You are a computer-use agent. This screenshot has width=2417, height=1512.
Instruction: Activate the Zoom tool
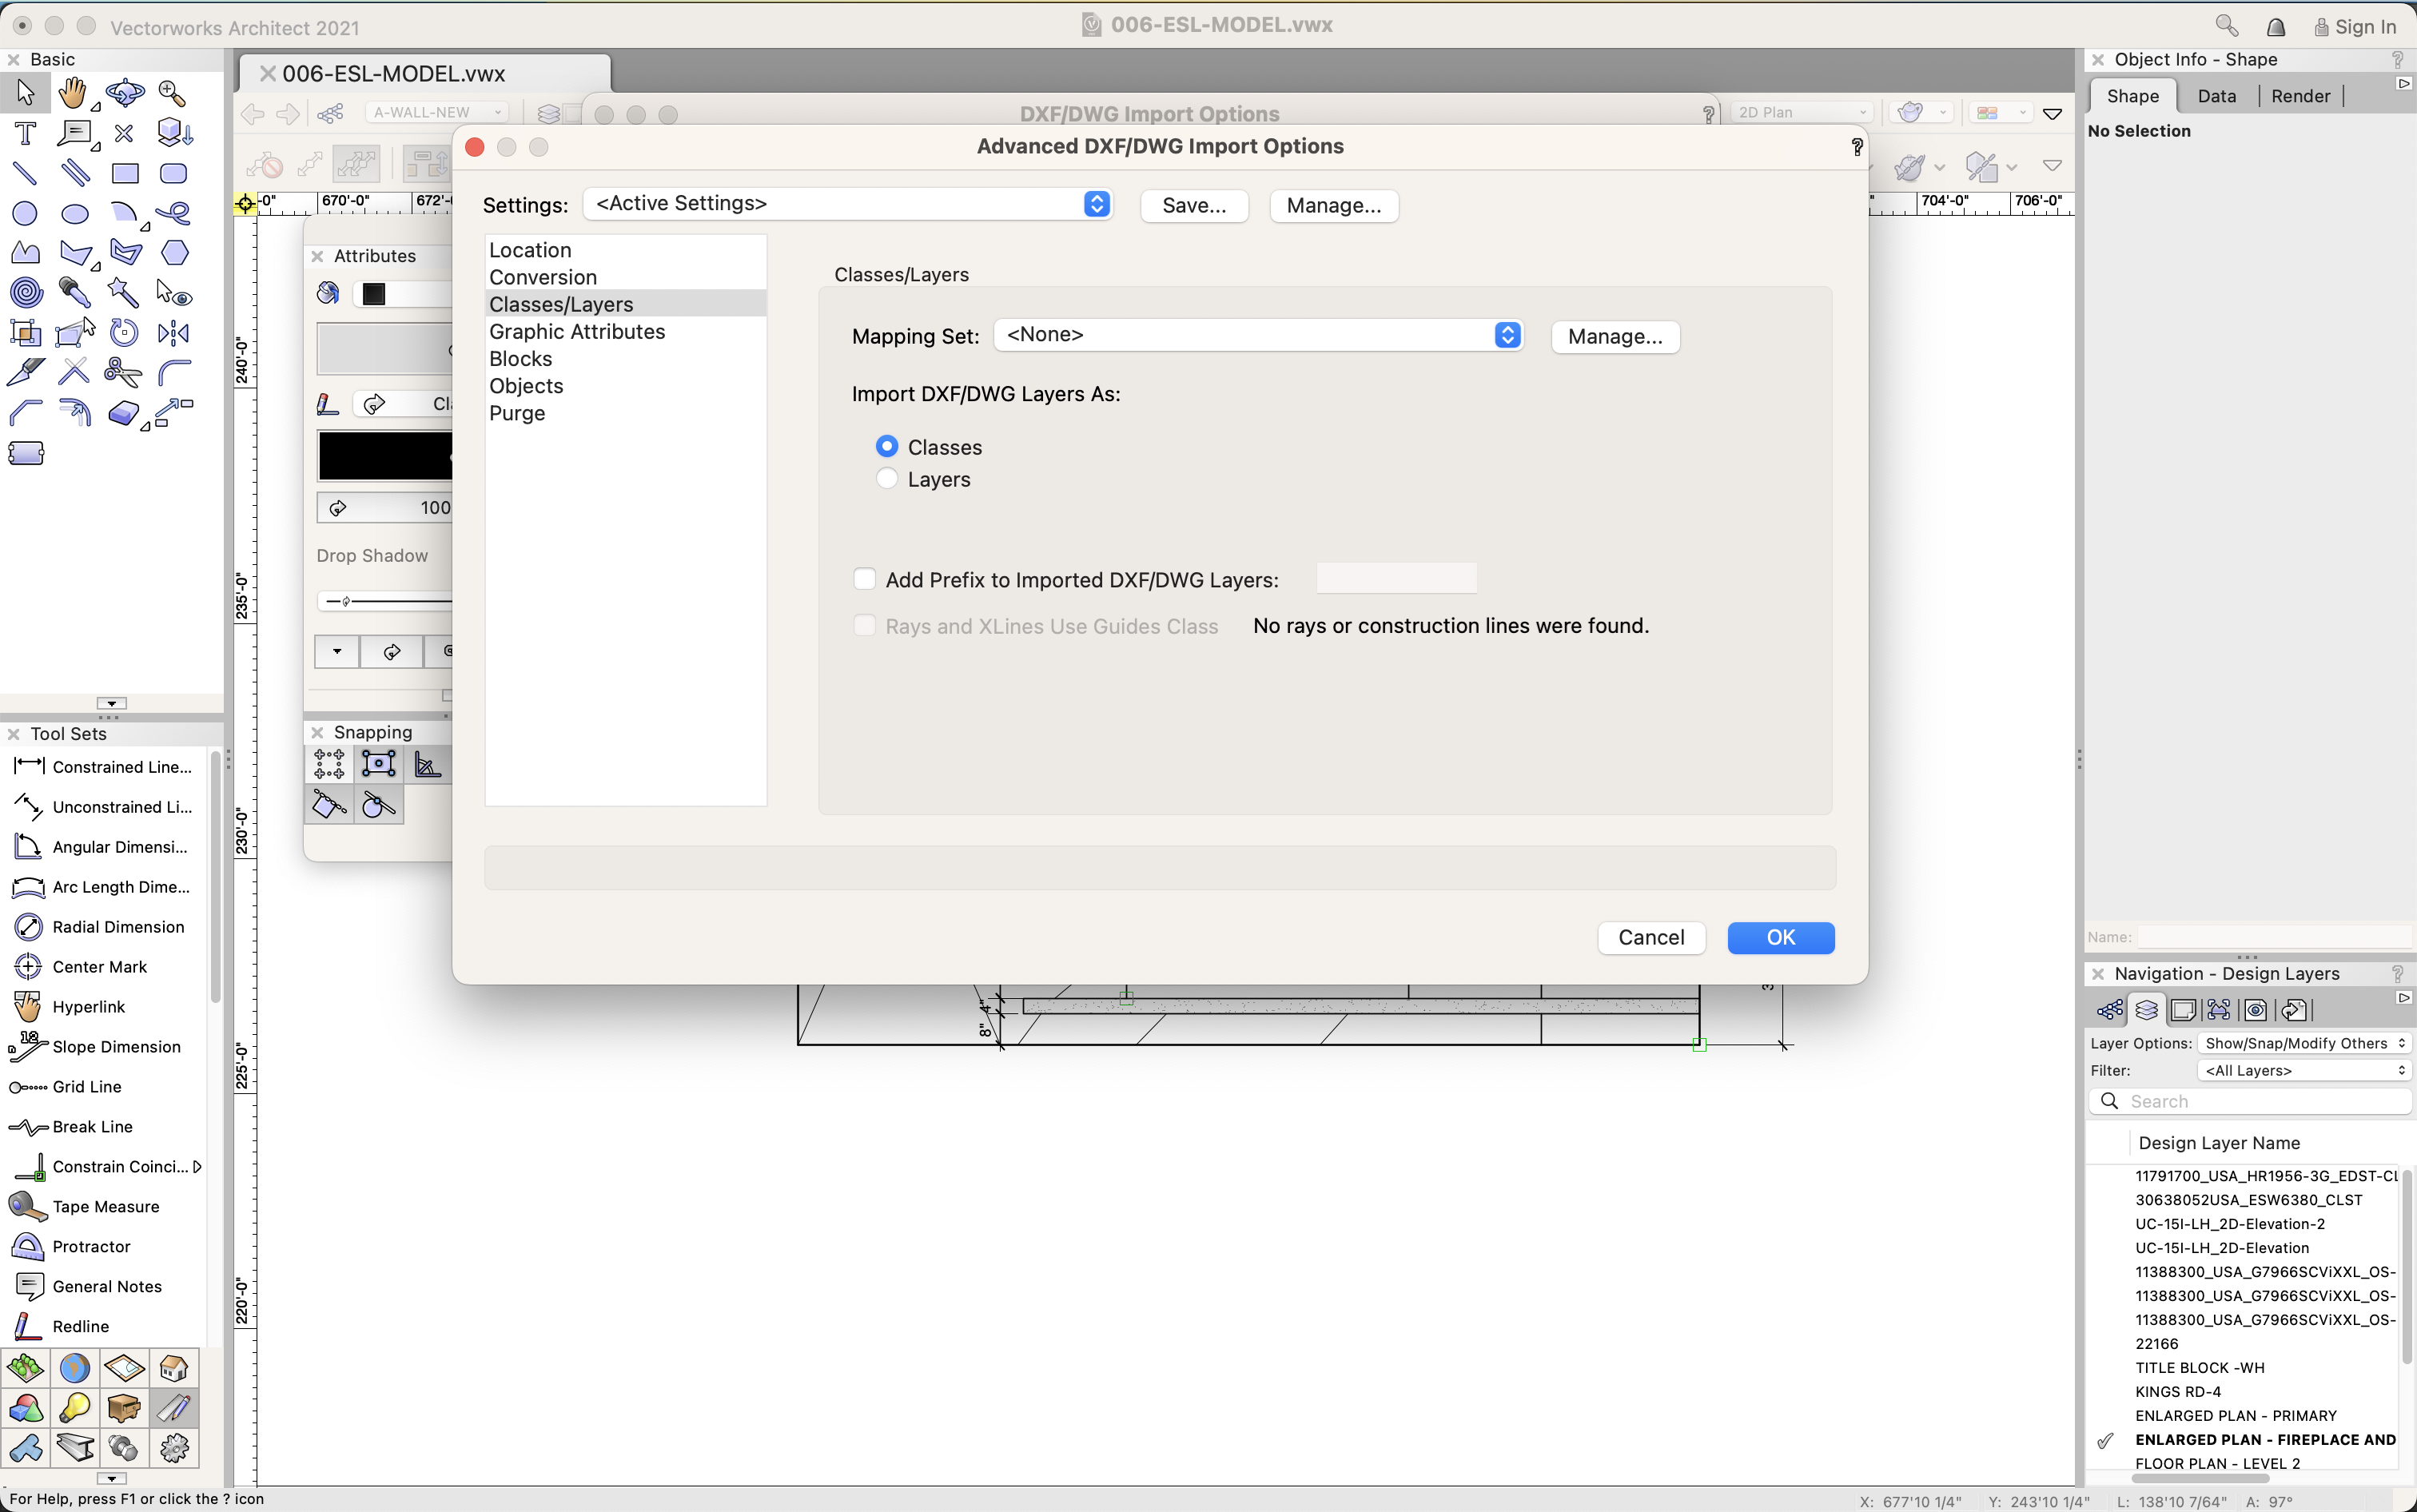point(170,92)
